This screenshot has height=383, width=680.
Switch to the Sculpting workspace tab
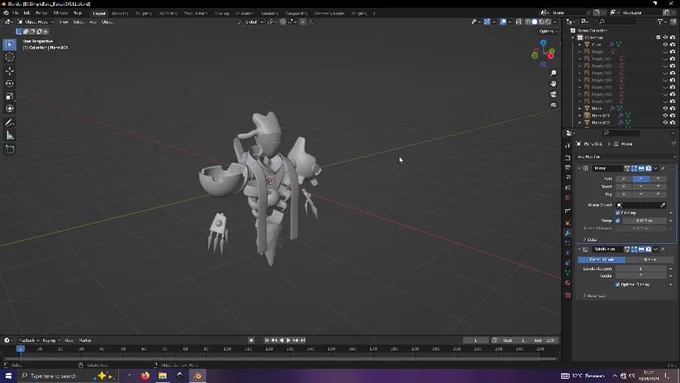pos(144,13)
